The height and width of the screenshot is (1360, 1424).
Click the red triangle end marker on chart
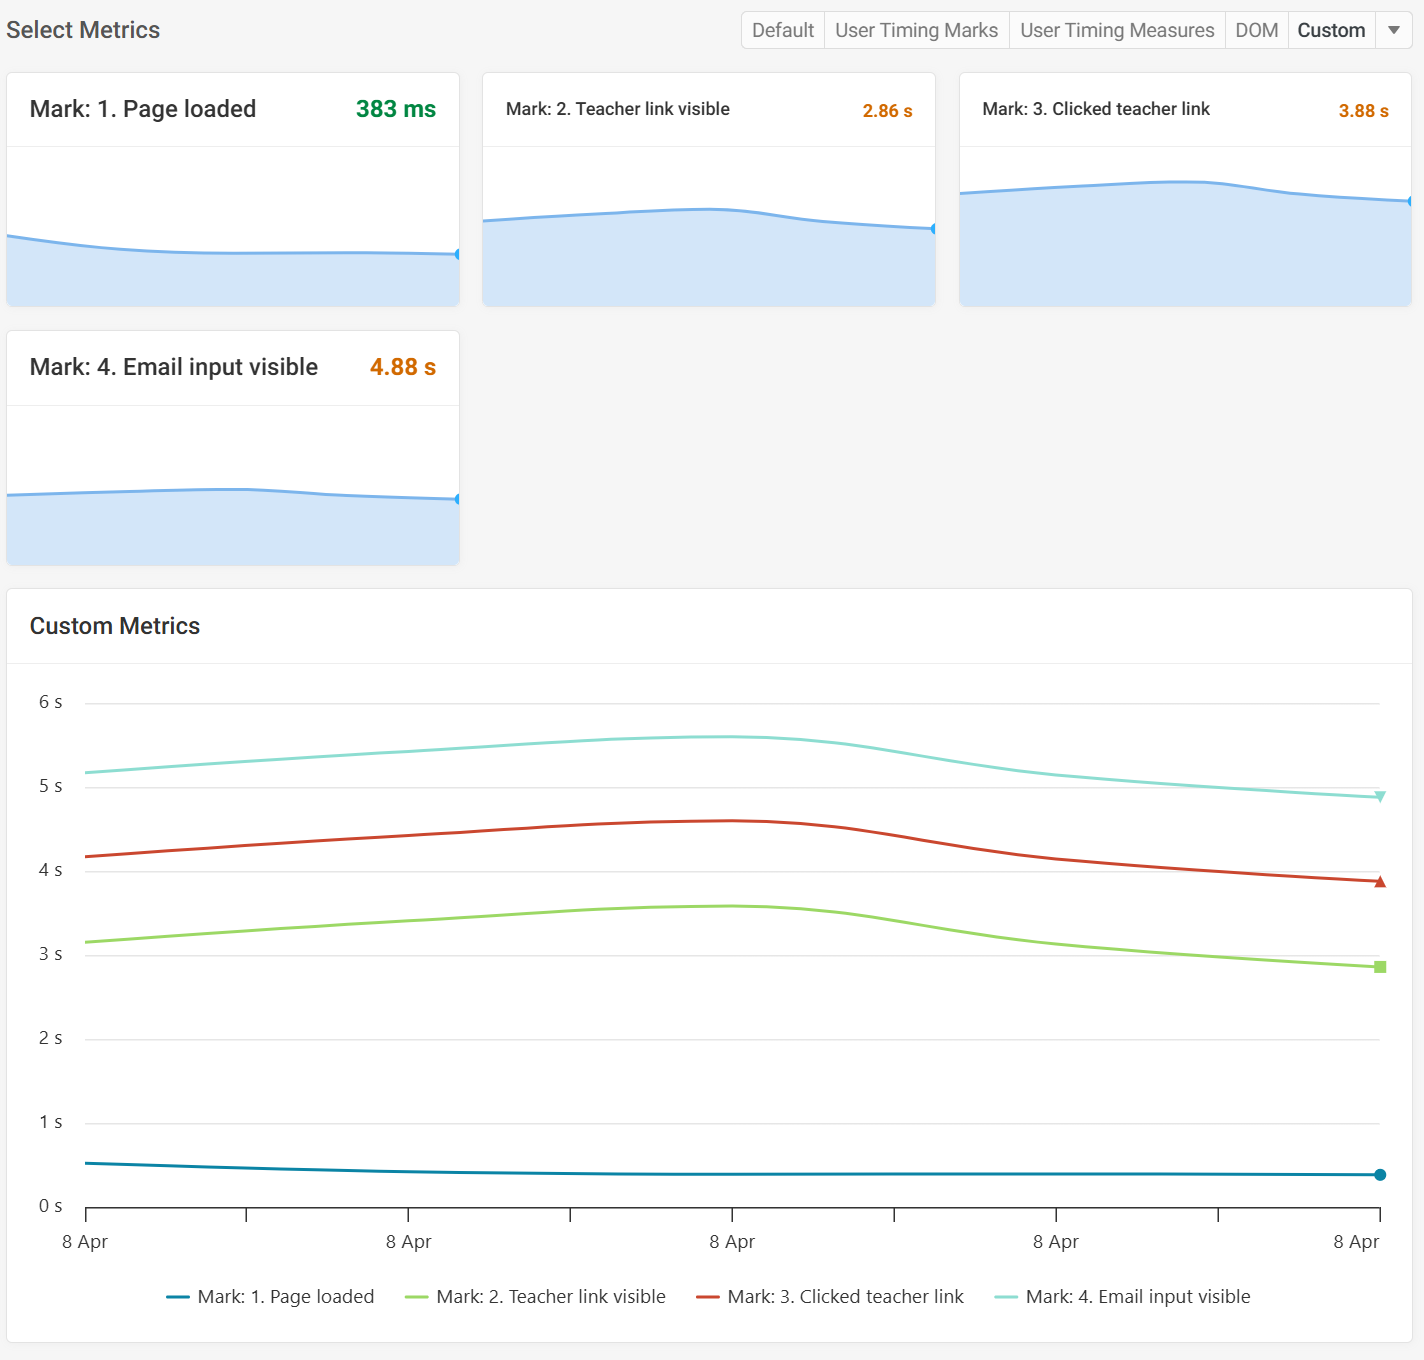[x=1380, y=882]
